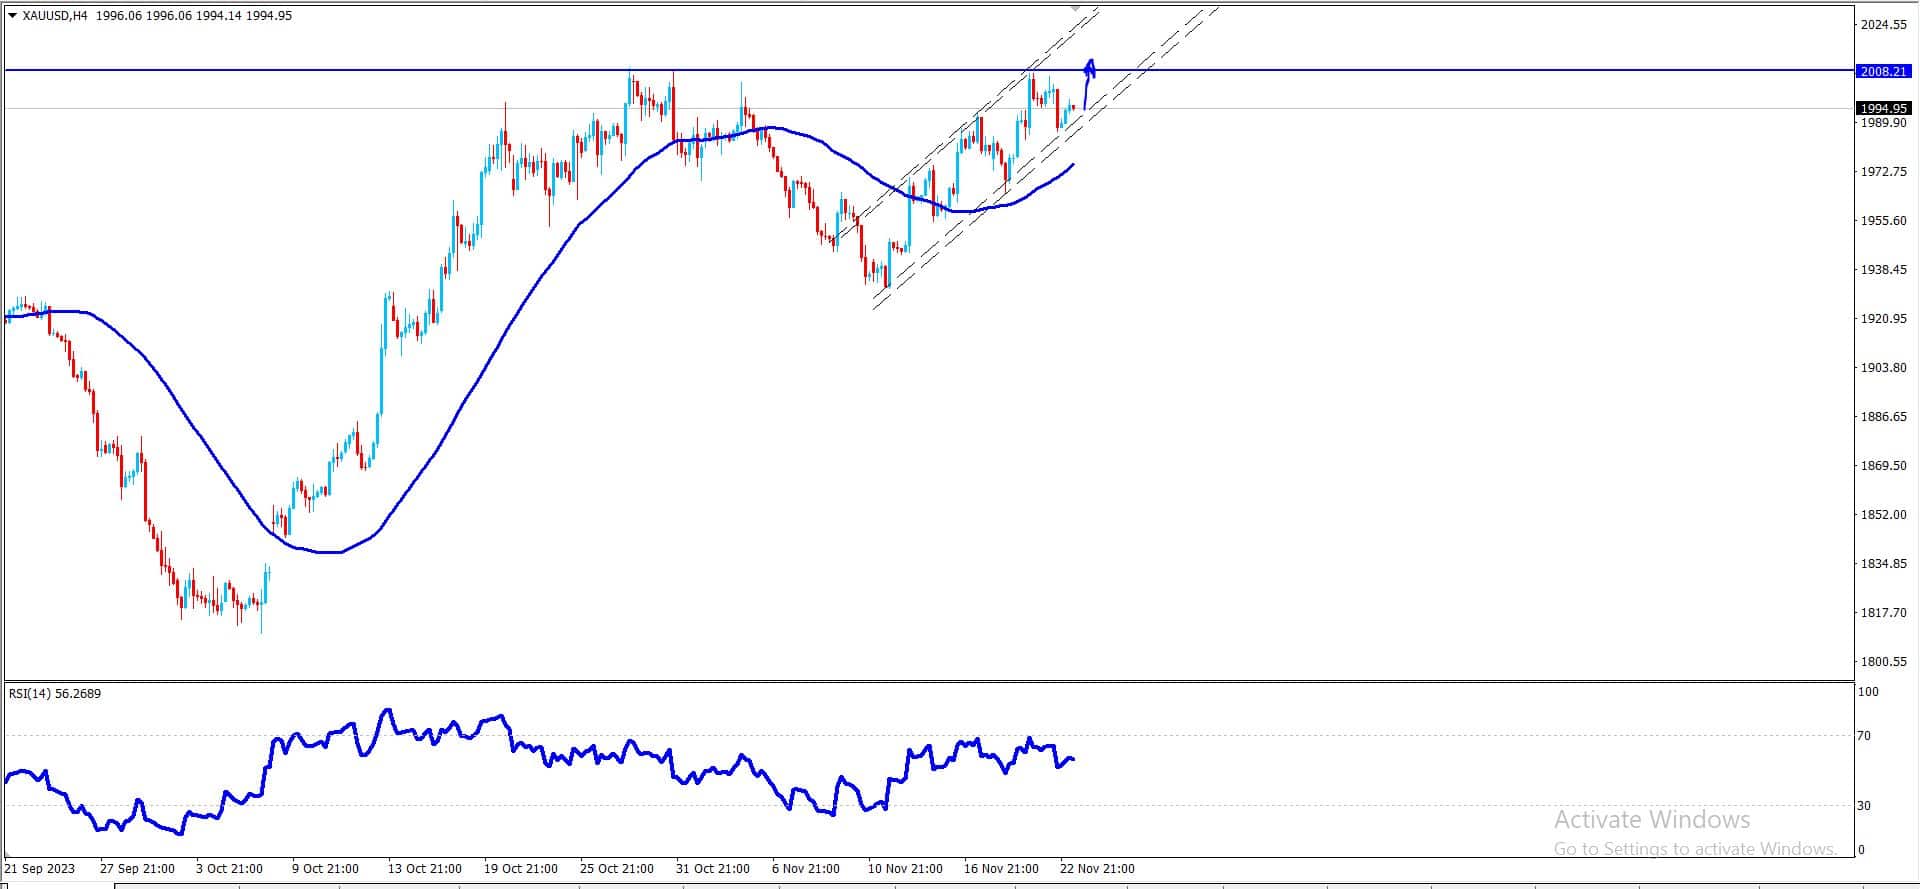This screenshot has height=889, width=1920.
Task: Click the 1852.00 price scale value
Action: pos(1883,515)
